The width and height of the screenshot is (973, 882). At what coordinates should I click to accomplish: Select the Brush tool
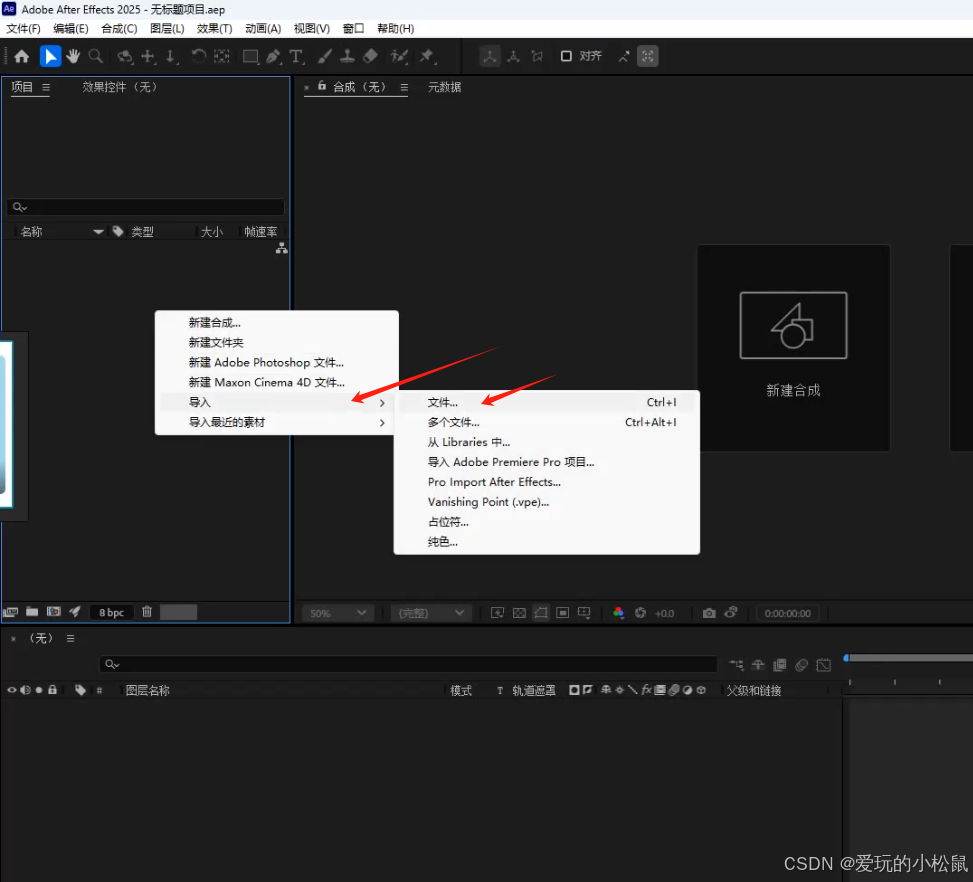click(x=325, y=56)
